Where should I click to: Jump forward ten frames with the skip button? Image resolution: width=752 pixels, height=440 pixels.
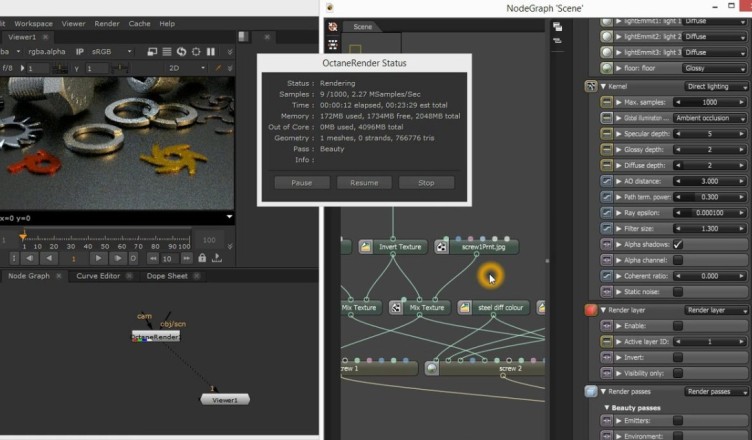click(187, 259)
